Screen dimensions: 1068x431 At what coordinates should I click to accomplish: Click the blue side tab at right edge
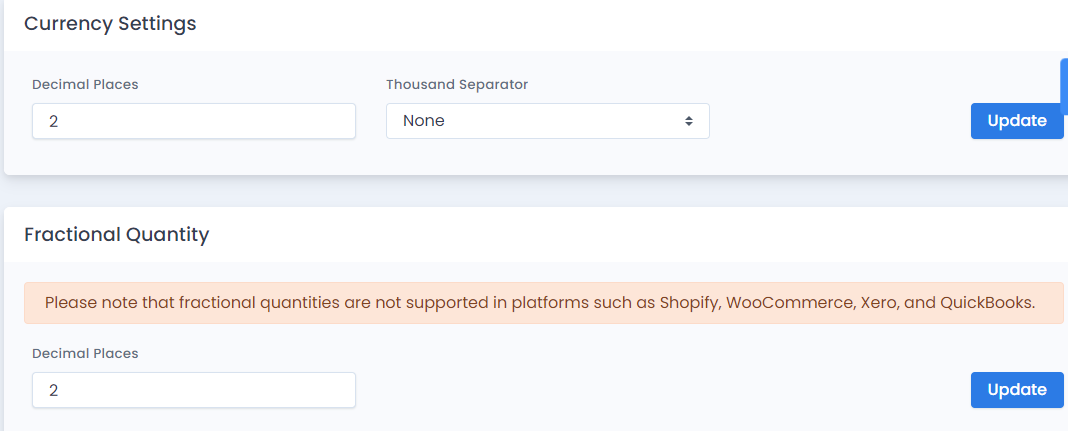pos(1064,86)
